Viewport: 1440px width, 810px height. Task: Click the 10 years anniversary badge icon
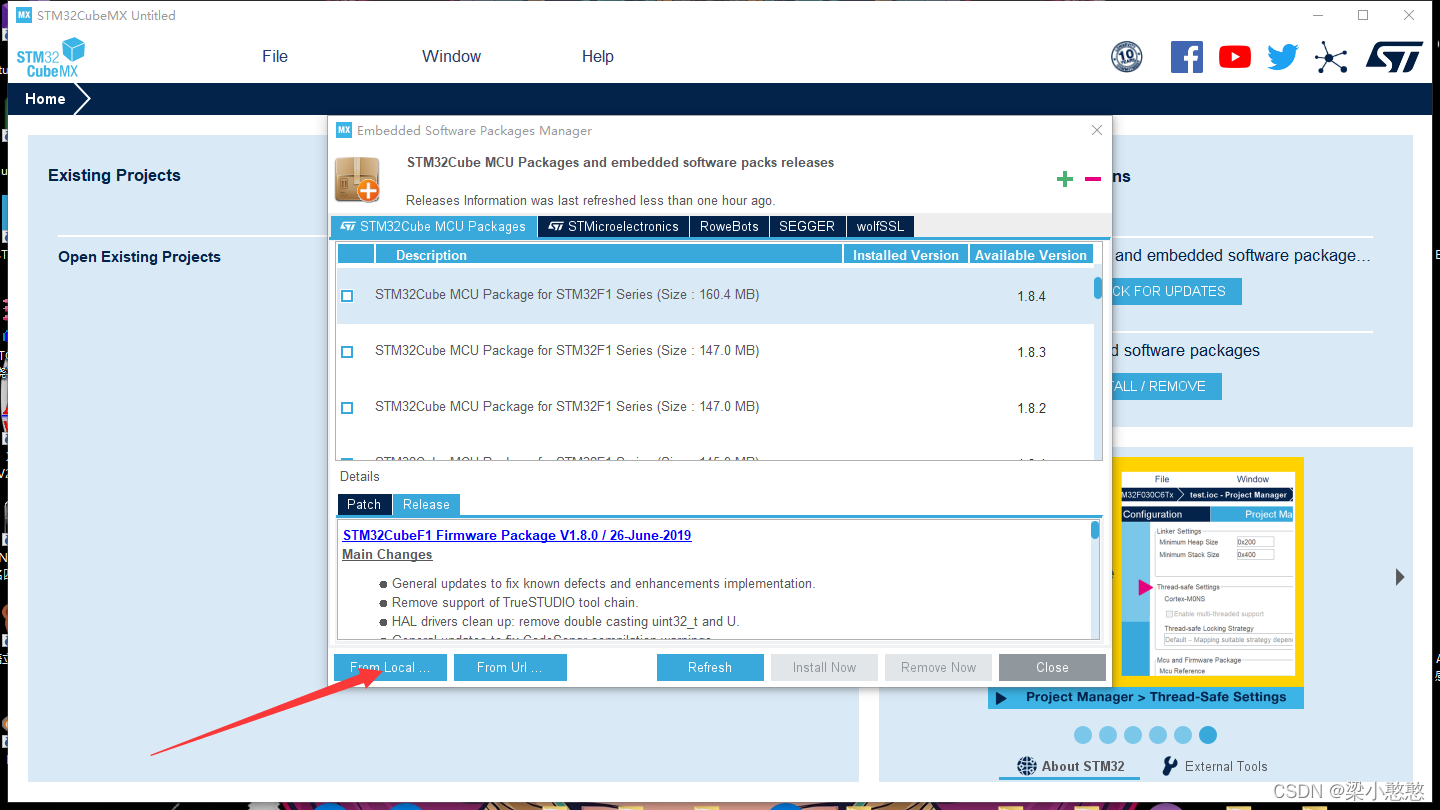click(x=1127, y=57)
